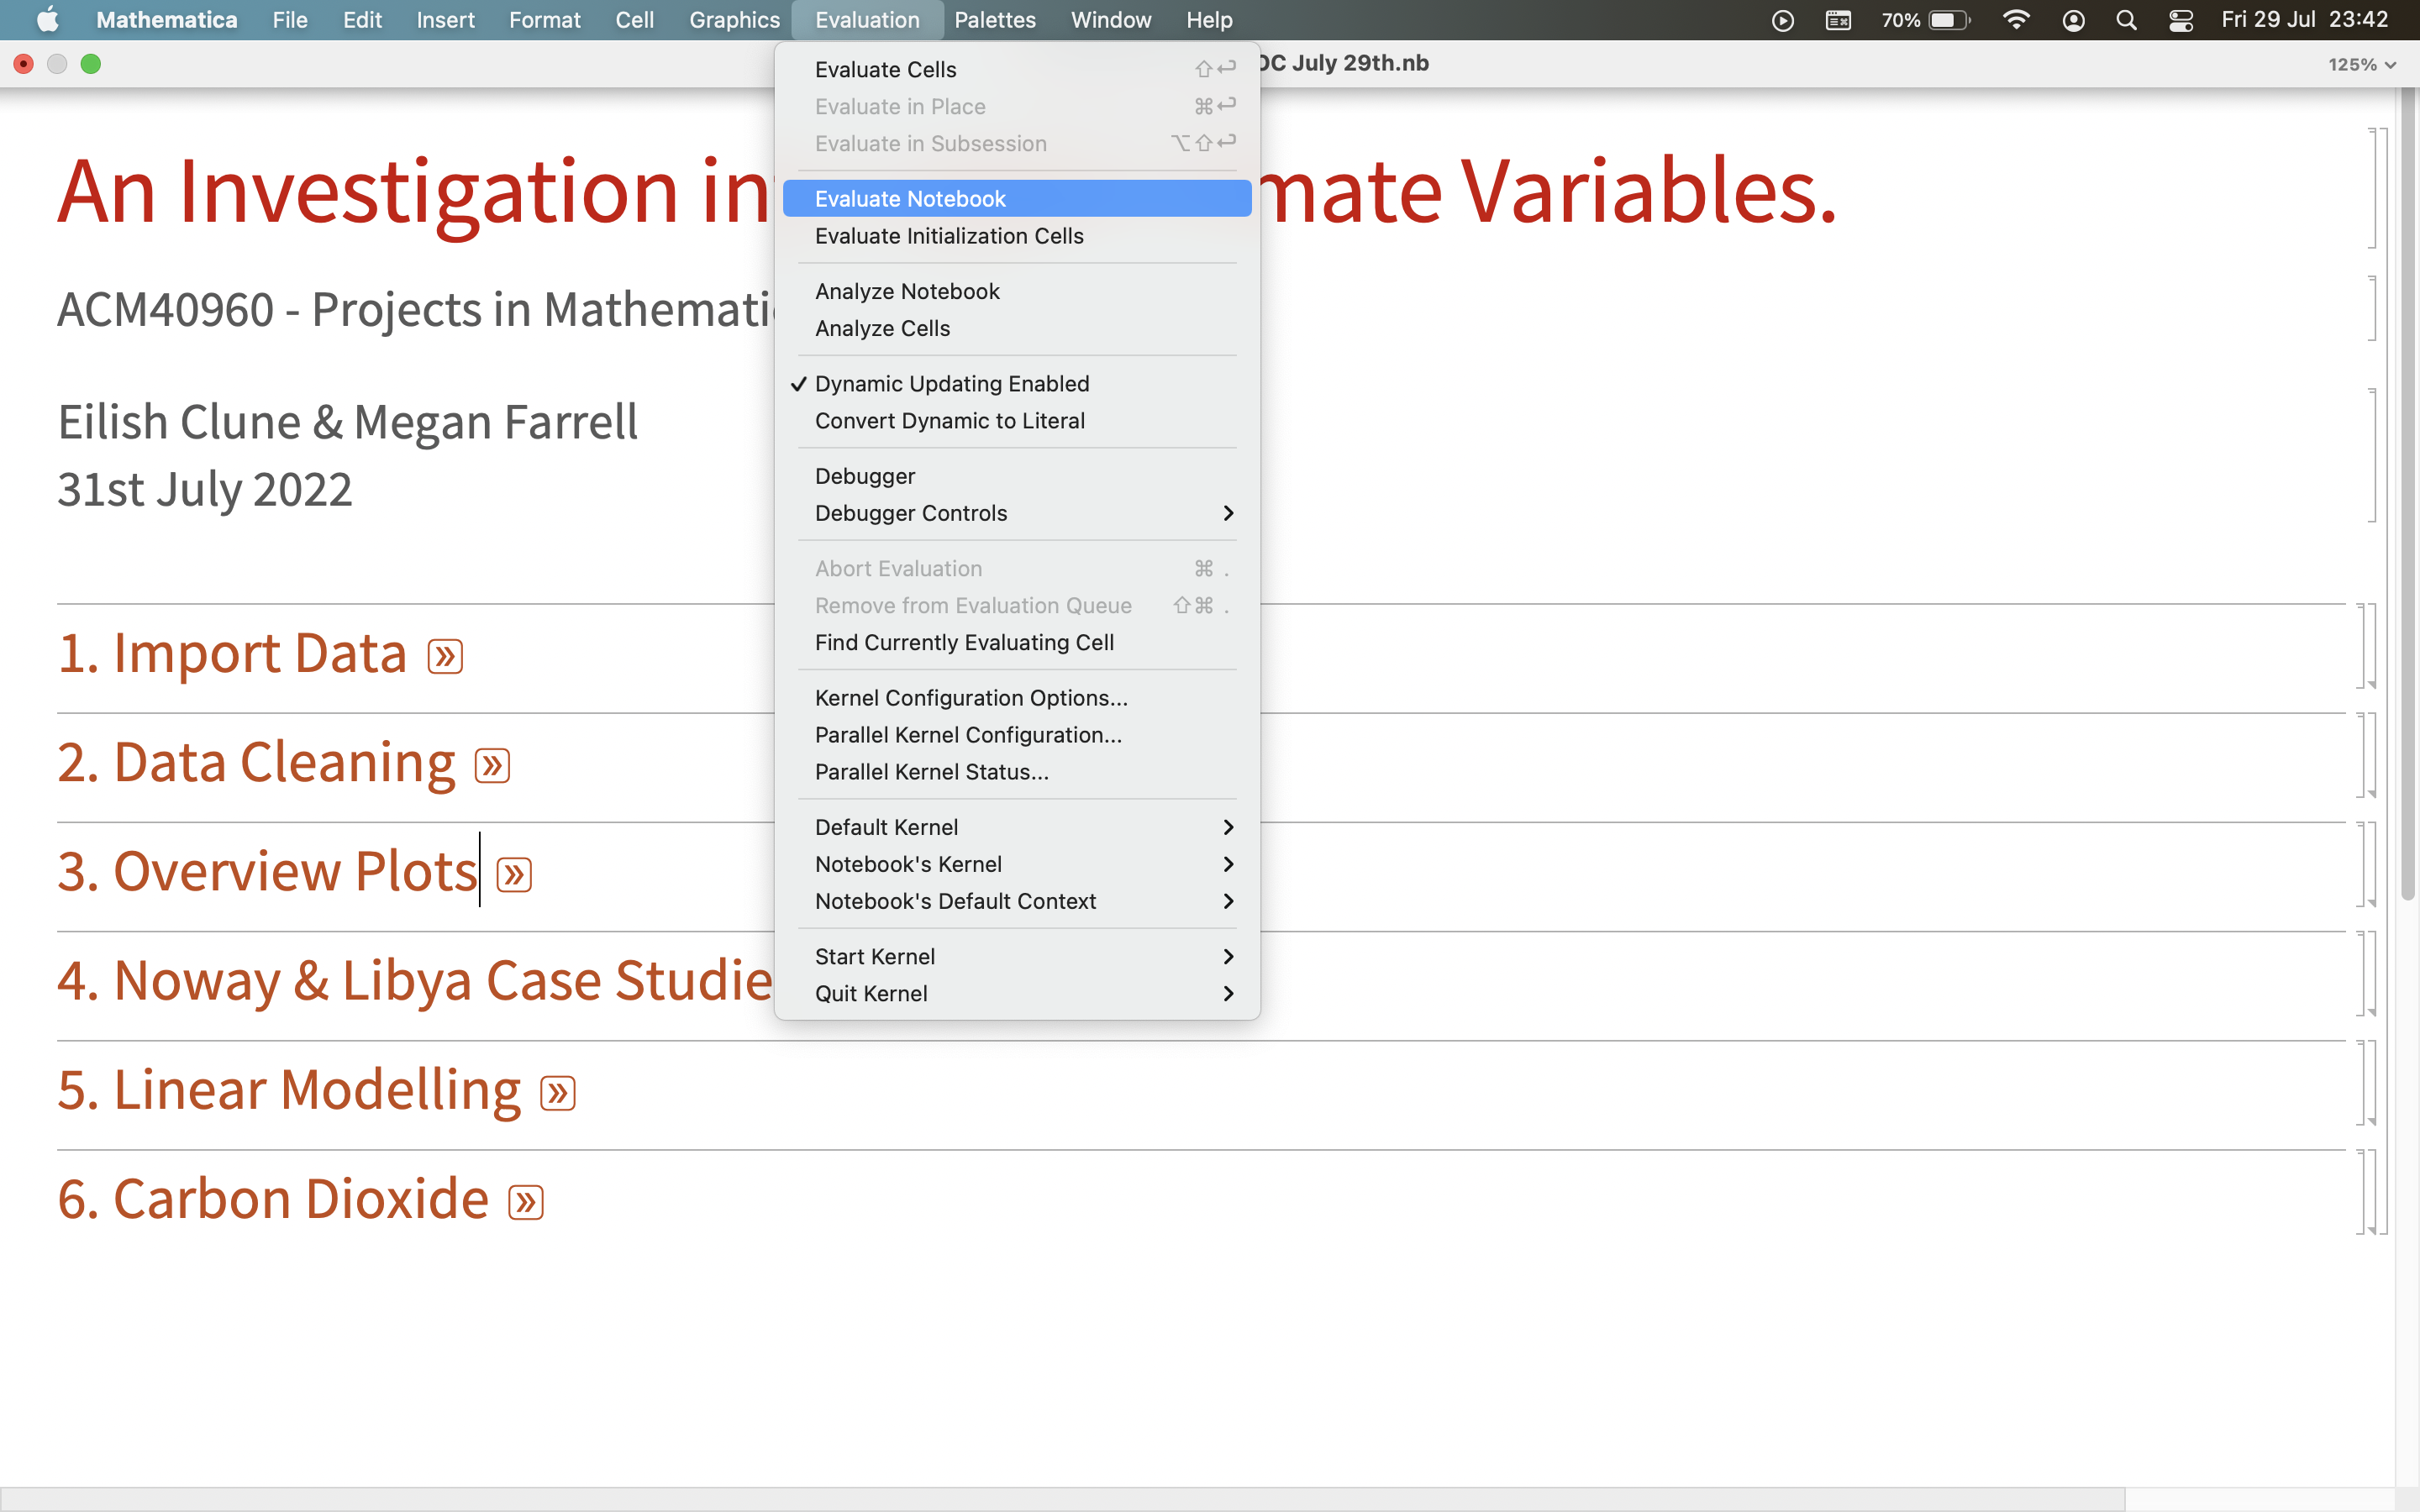Click the keyboard input source icon

click(x=1838, y=20)
